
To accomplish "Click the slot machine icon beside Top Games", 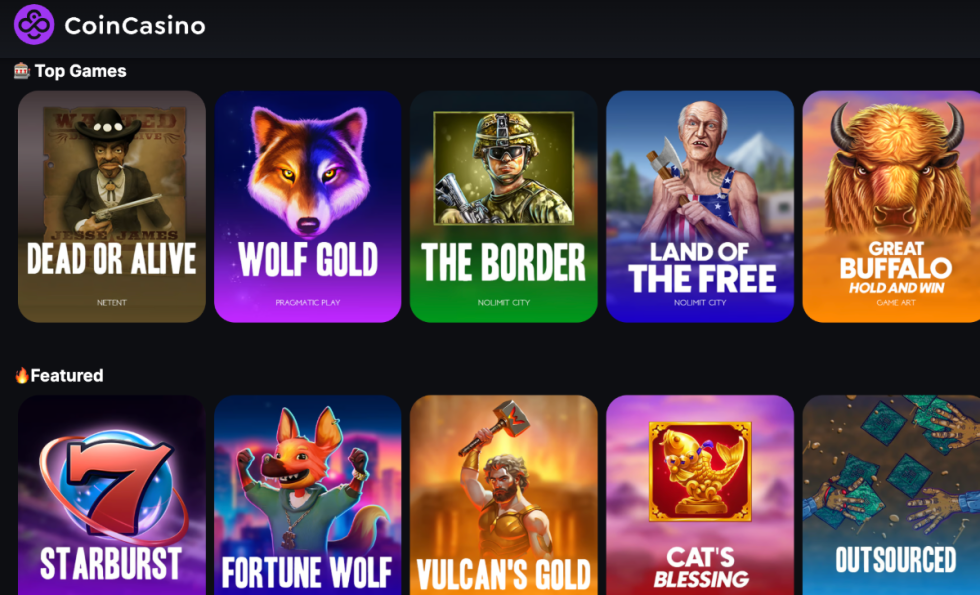I will pyautogui.click(x=22, y=71).
